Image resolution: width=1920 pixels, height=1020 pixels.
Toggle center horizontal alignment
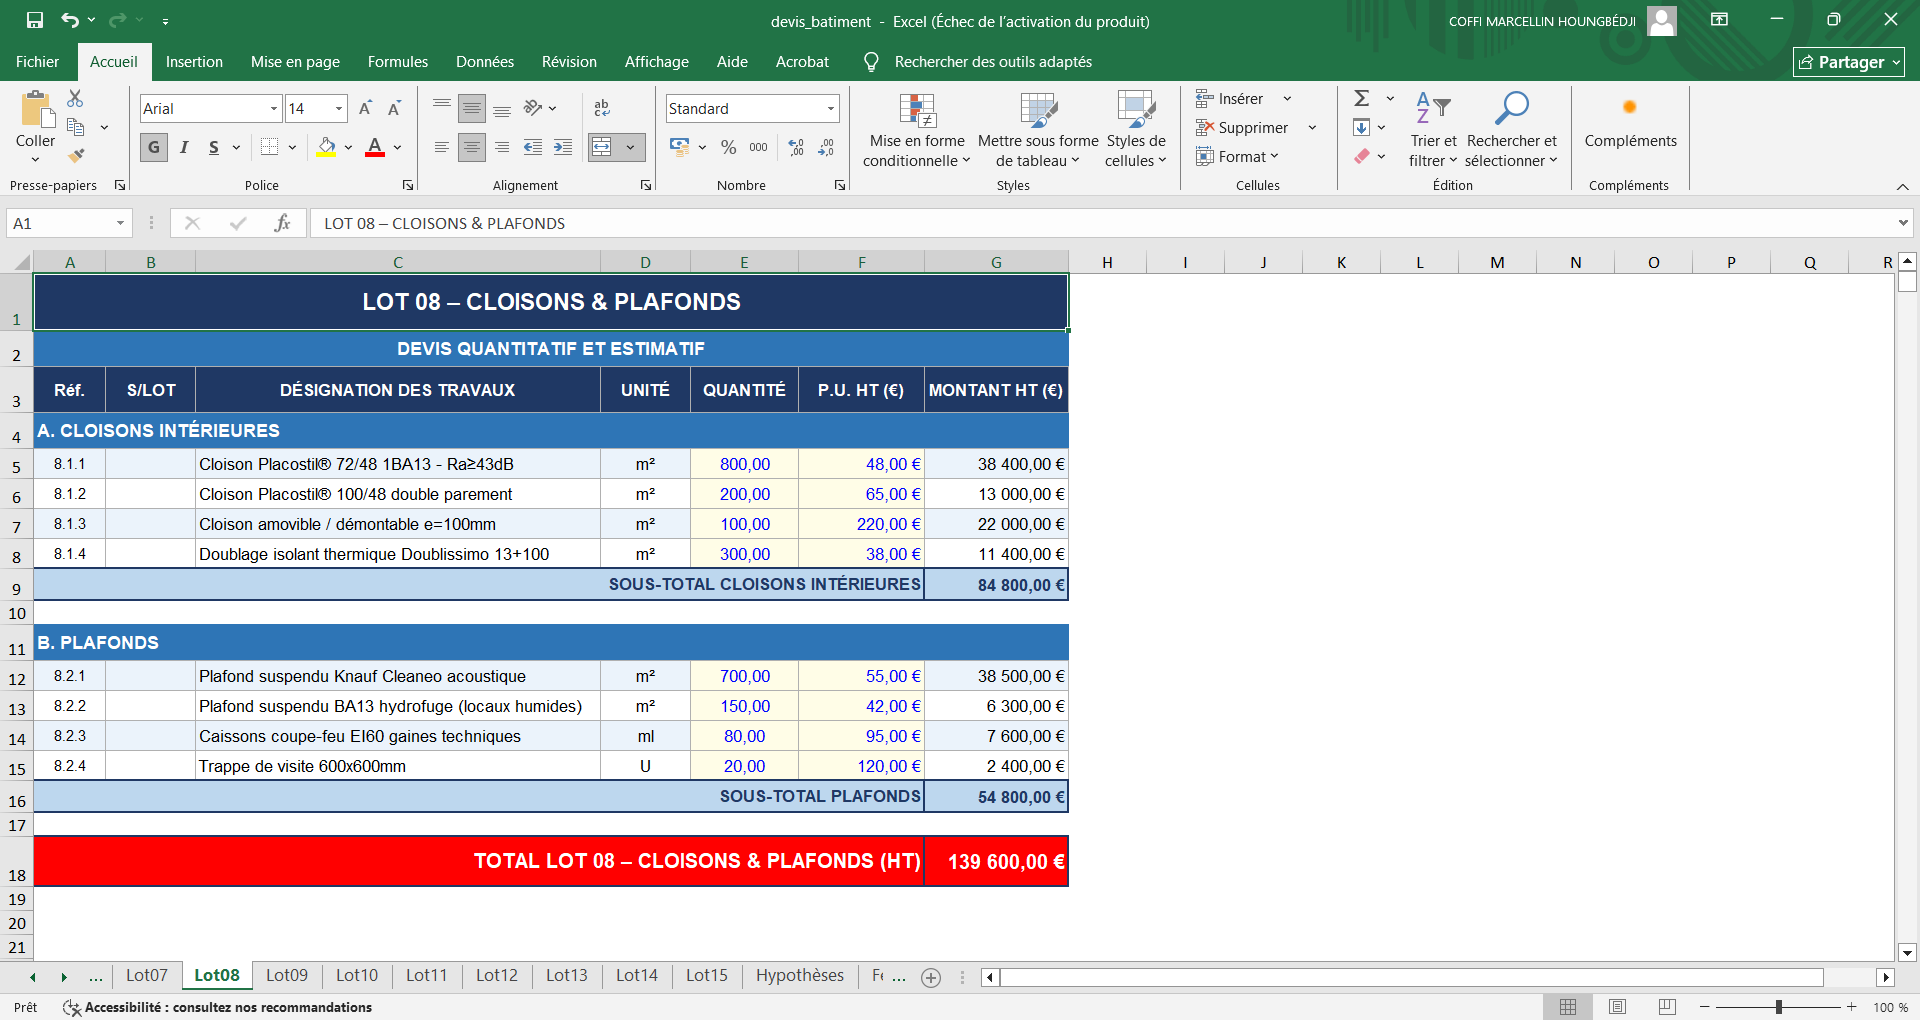[472, 148]
